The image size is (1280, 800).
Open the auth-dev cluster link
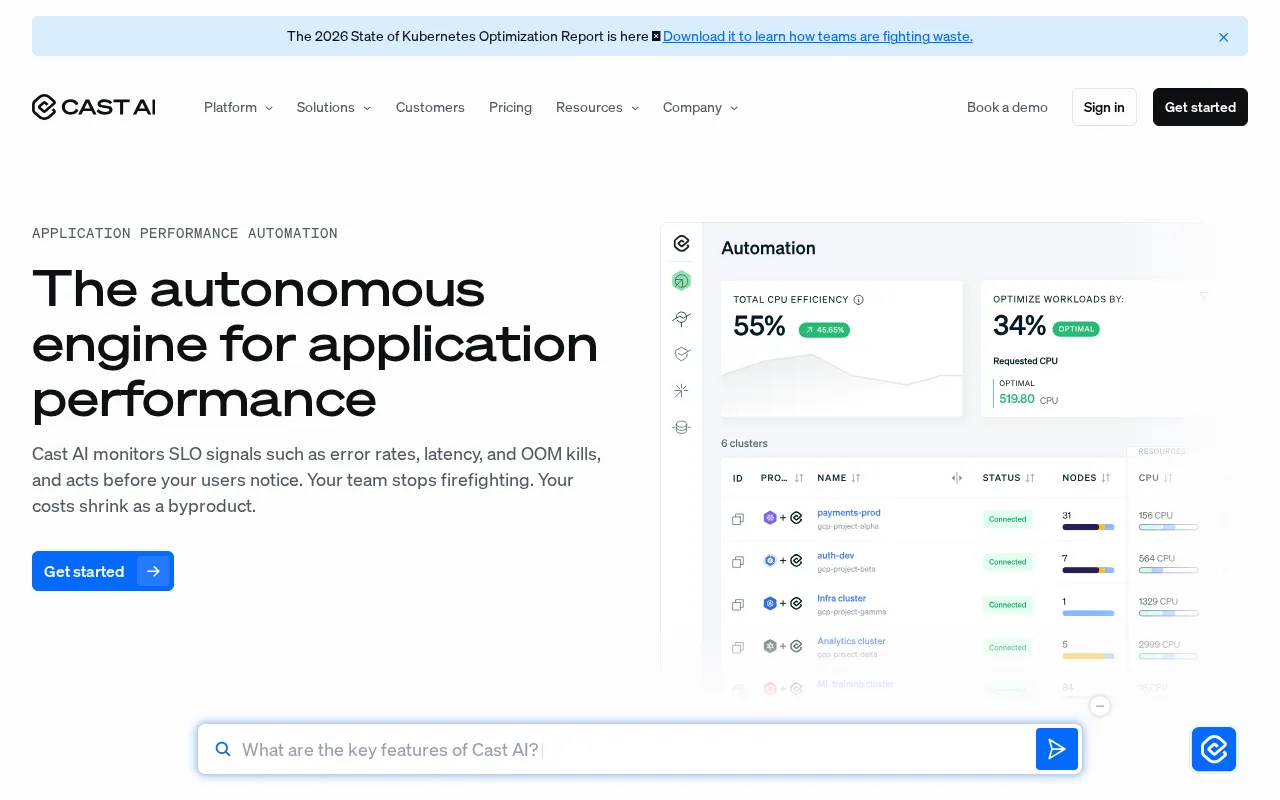[x=836, y=555]
